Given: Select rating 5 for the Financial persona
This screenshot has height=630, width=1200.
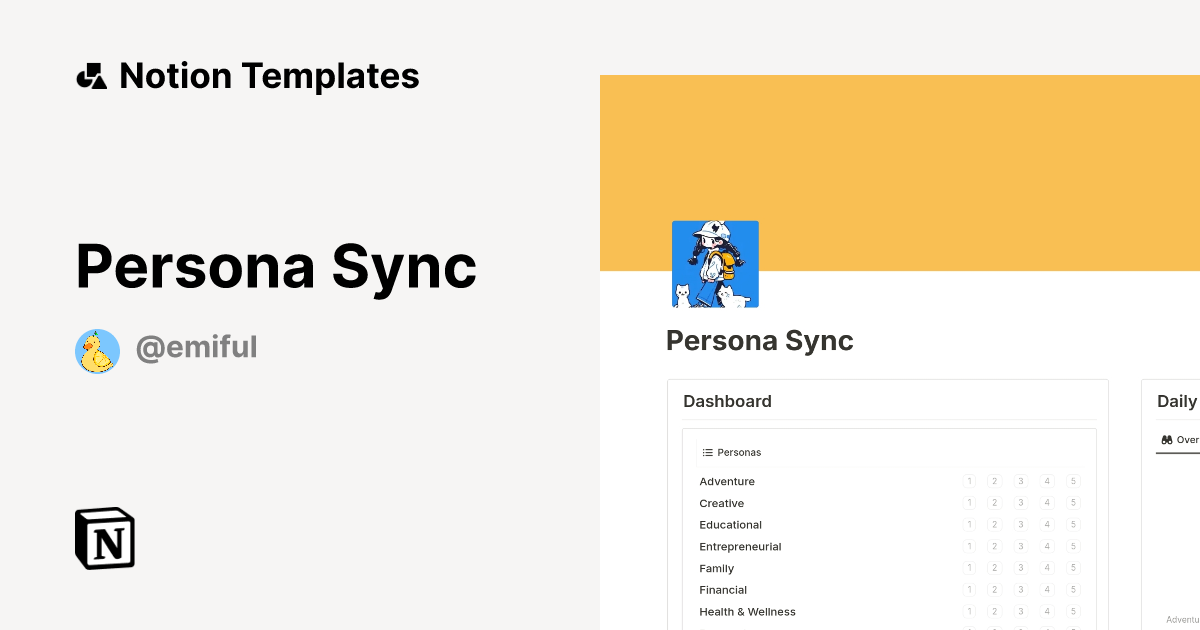Looking at the screenshot, I should [x=1072, y=589].
